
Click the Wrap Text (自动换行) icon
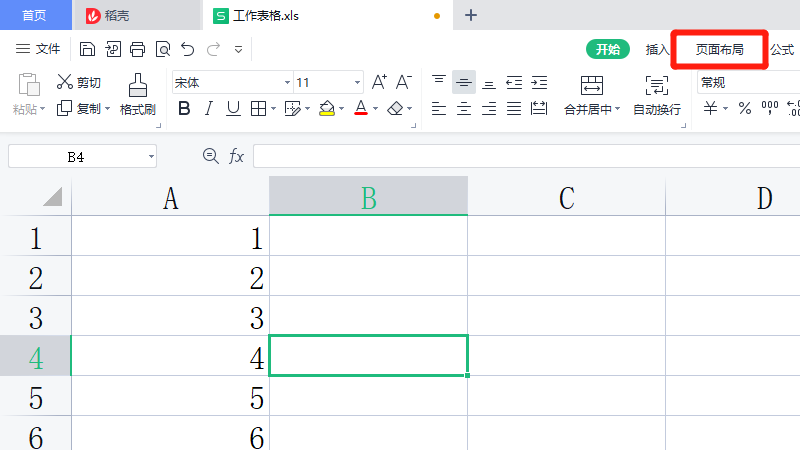[x=657, y=94]
